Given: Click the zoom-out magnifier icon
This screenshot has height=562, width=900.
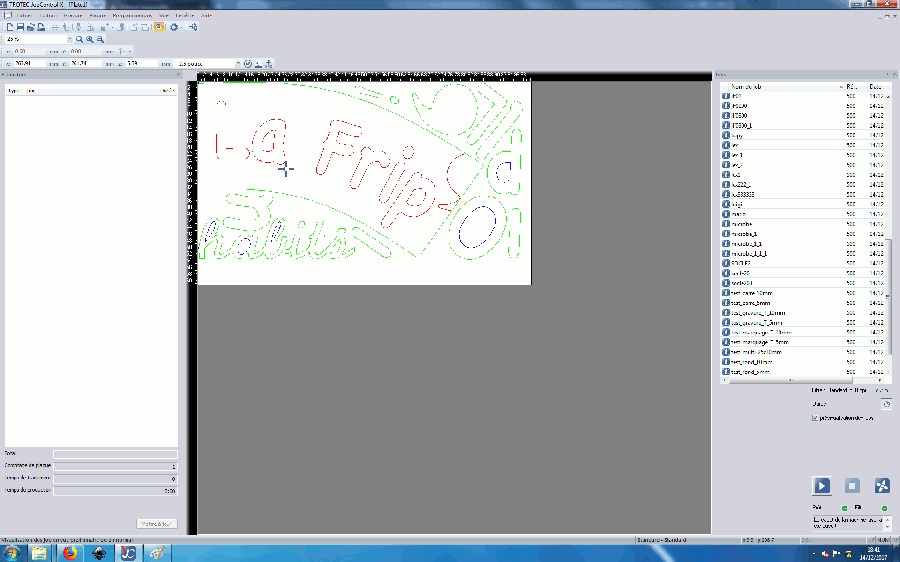Looking at the screenshot, I should pyautogui.click(x=100, y=39).
